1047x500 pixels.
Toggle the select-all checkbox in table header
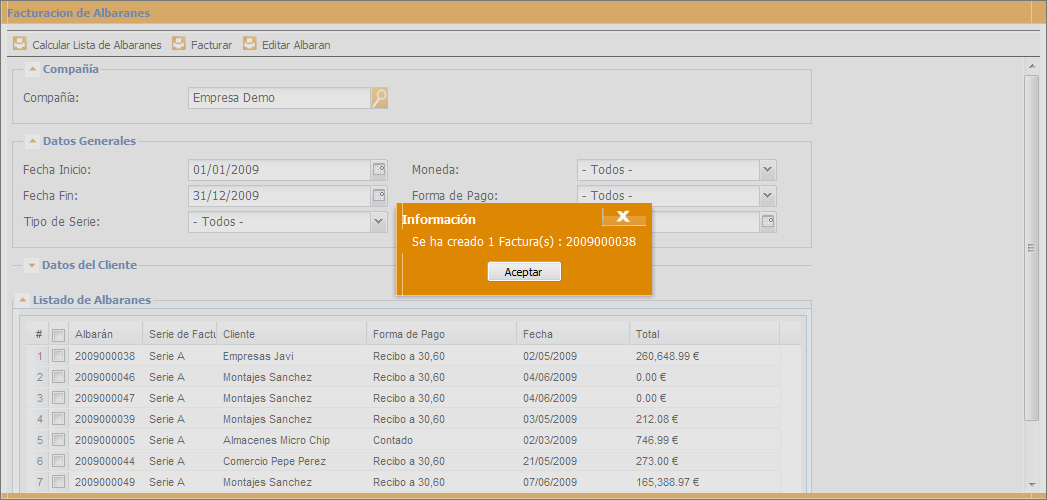tap(58, 335)
